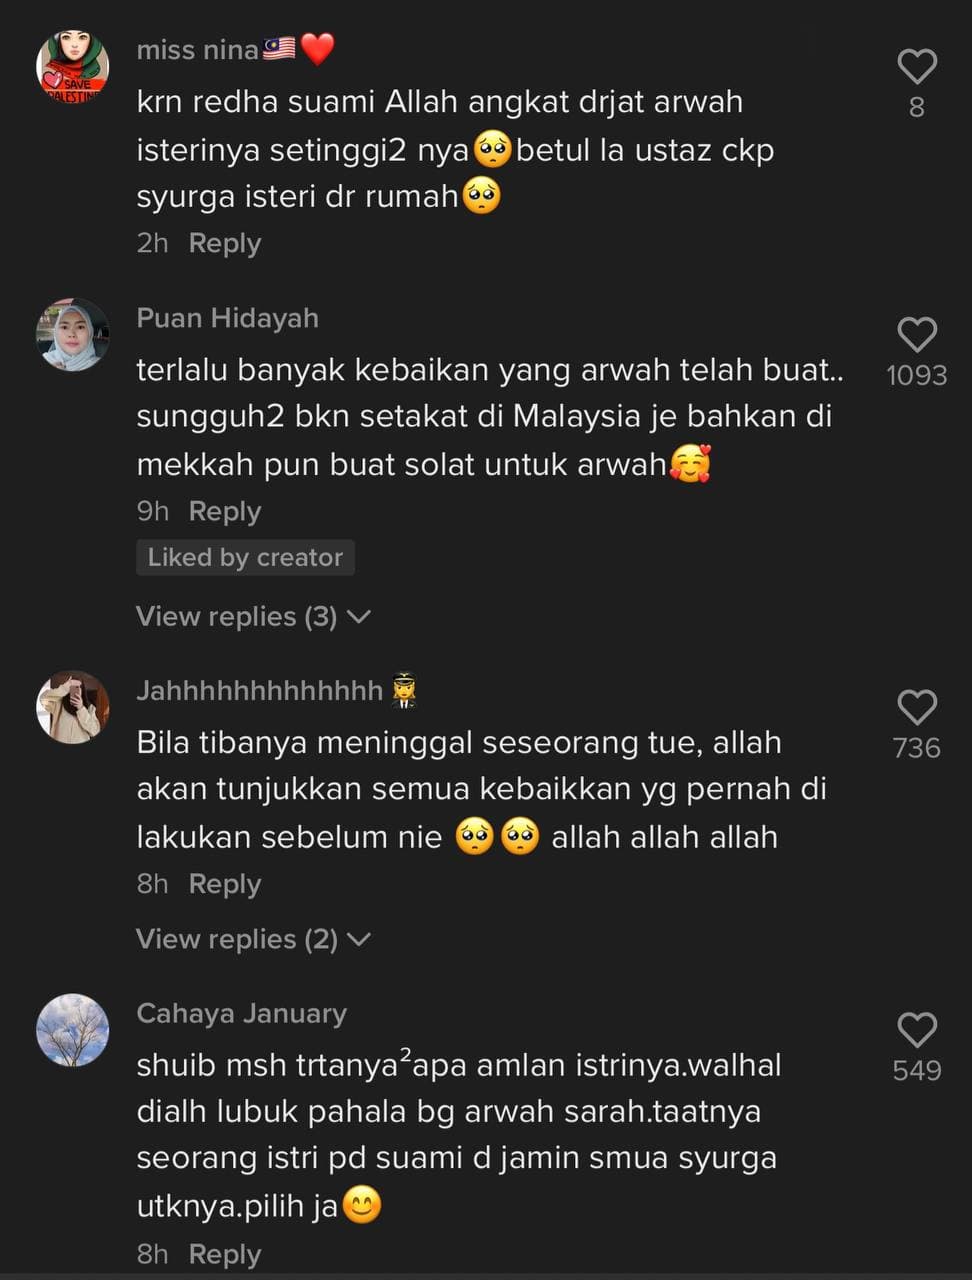This screenshot has height=1280, width=972.
Task: Reply to Jahhhhhhhhhhhhh's comment
Action: (225, 885)
